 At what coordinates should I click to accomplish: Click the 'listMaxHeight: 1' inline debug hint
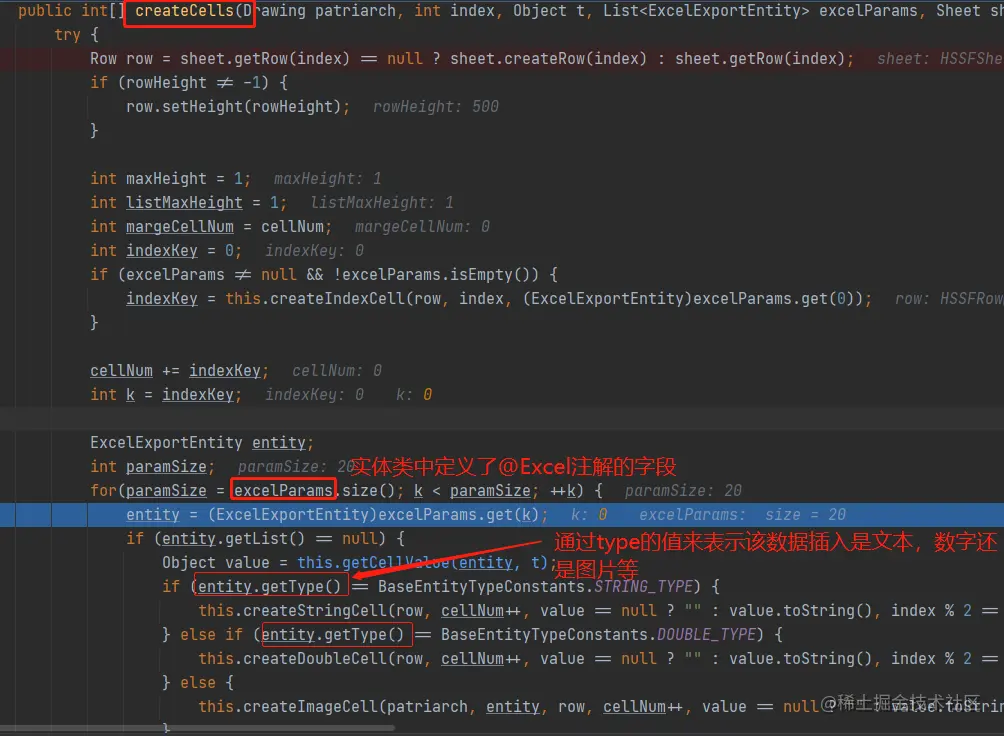[382, 203]
